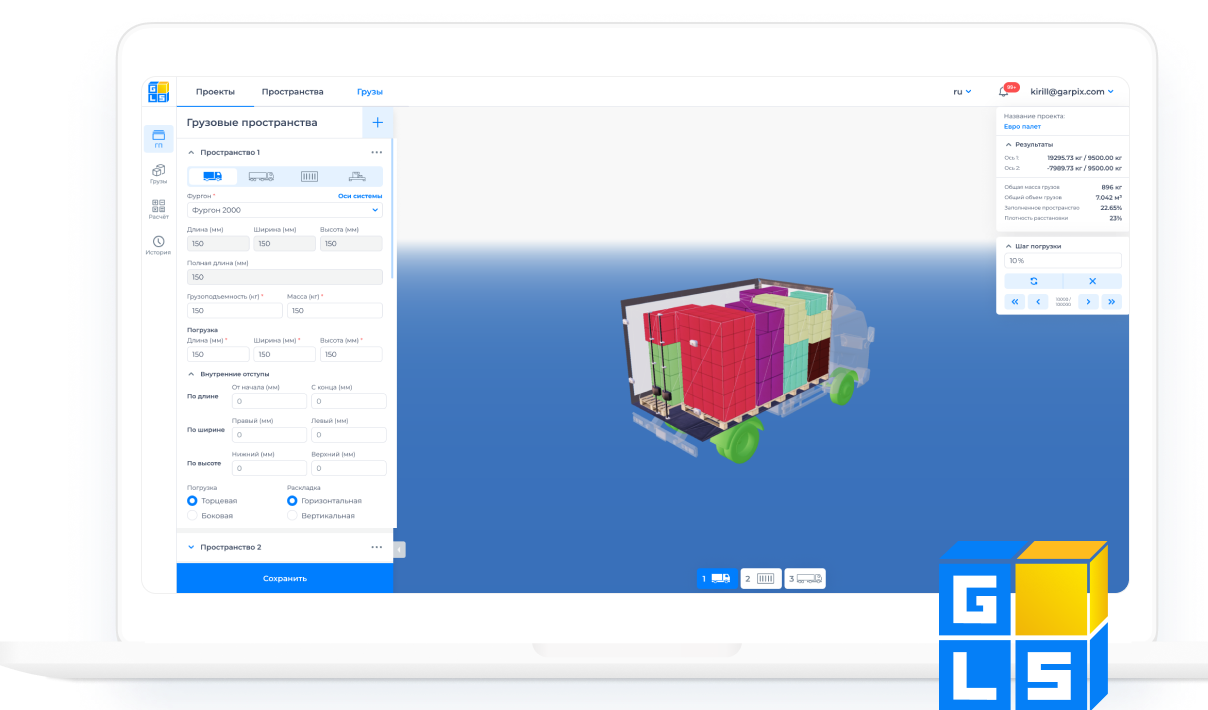The height and width of the screenshot is (710, 1208).
Task: Open the Расчёт sidebar icon
Action: tap(158, 208)
